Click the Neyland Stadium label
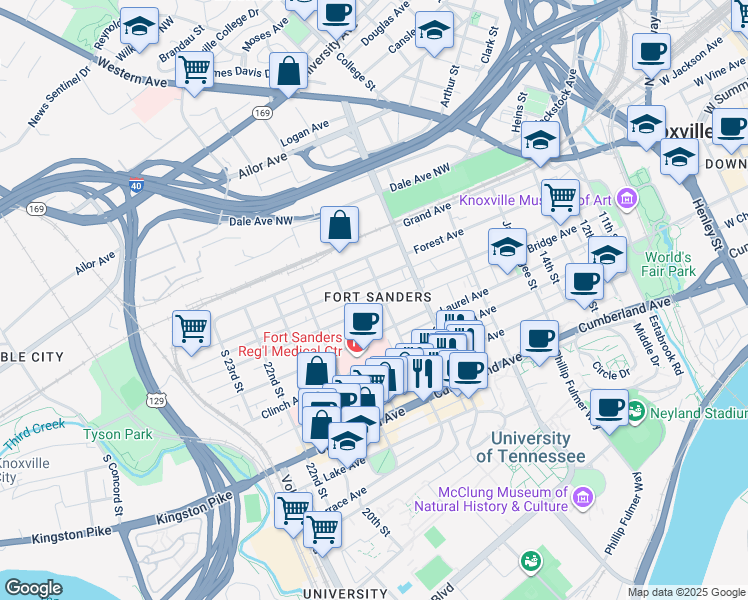Viewport: 748px width, 600px height. pos(698,413)
